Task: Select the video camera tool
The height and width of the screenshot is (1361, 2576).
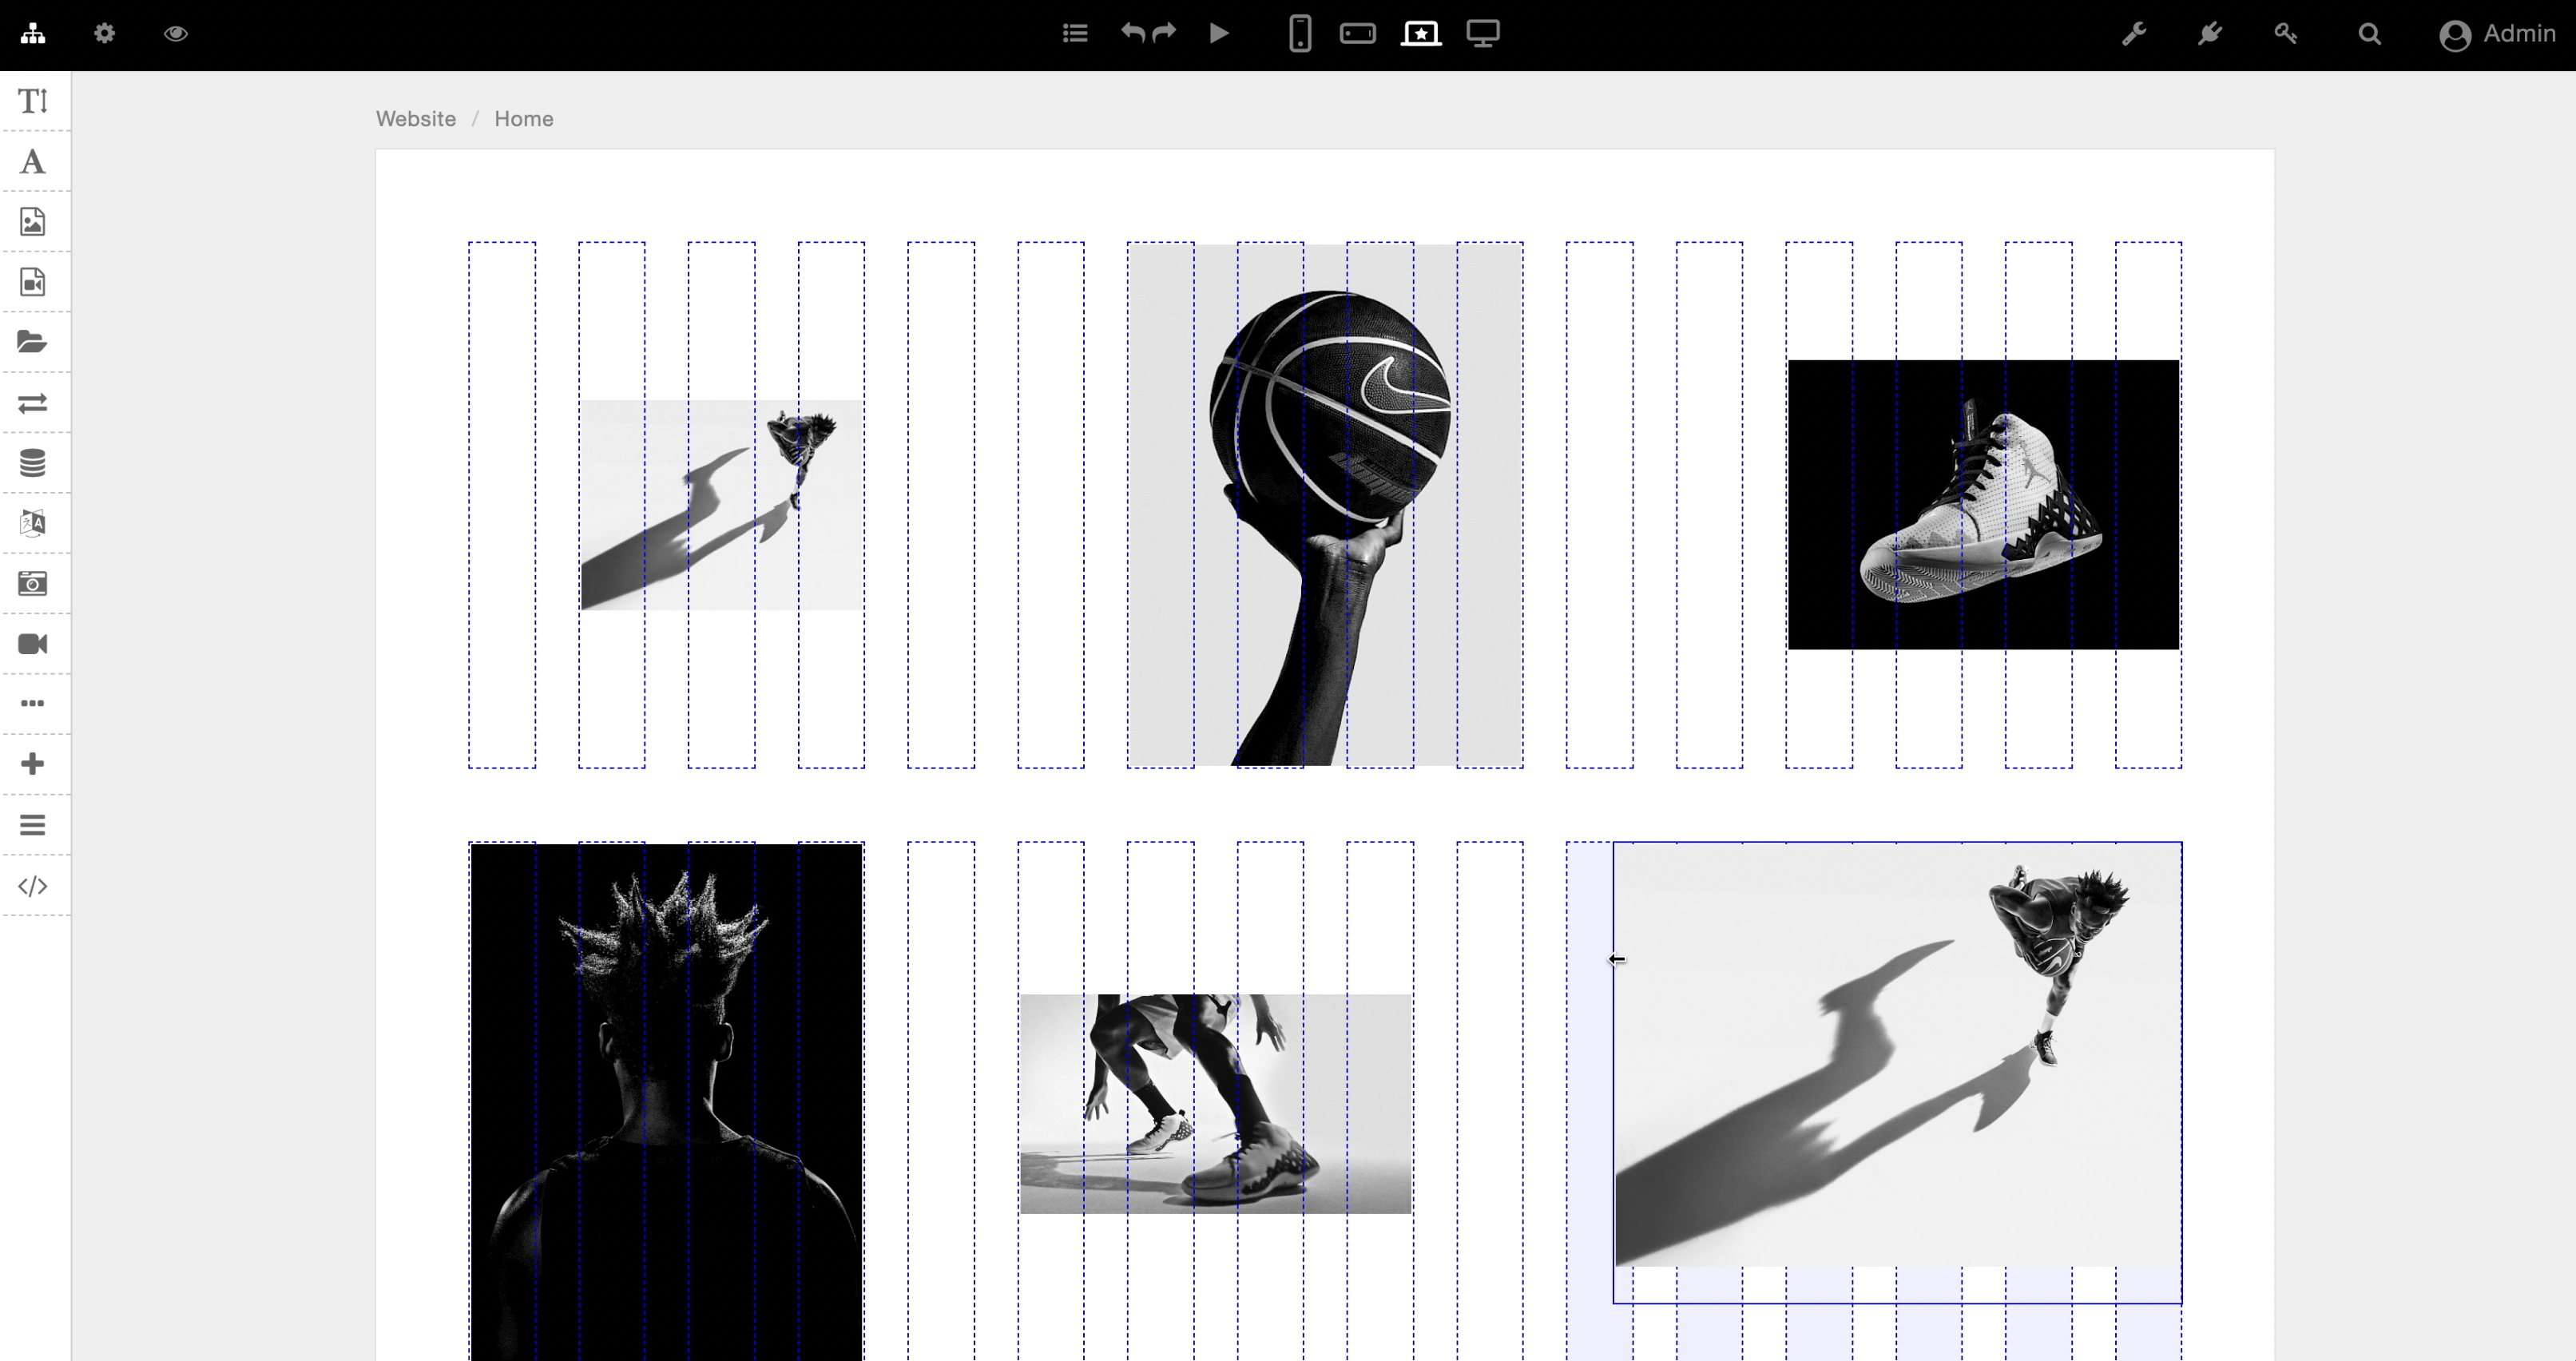Action: (33, 644)
